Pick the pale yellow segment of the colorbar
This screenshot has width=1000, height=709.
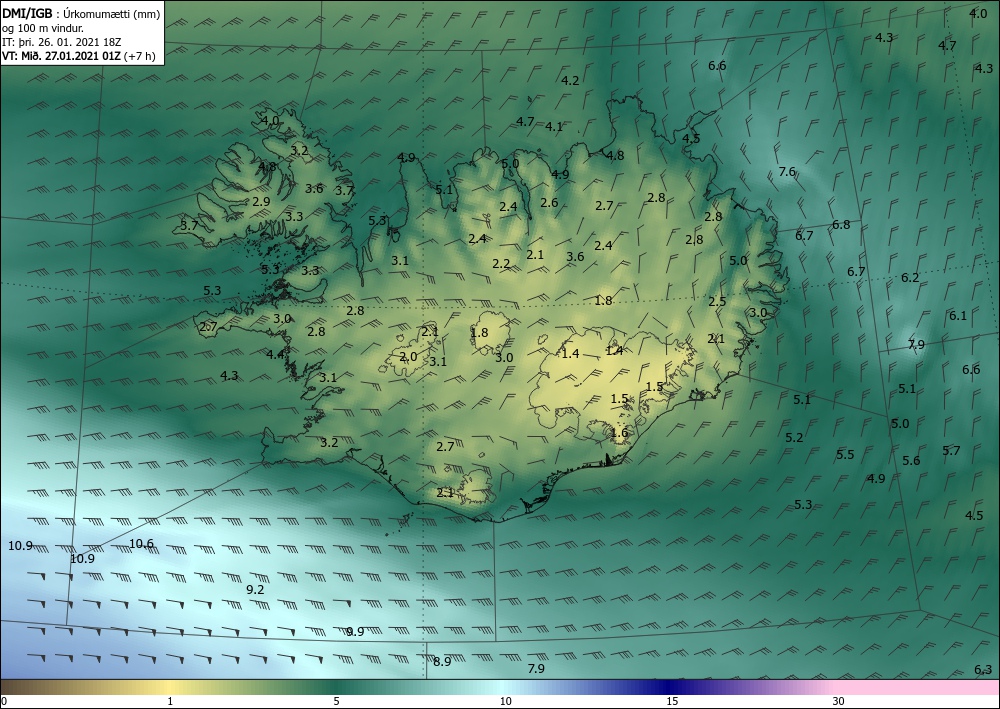pyautogui.click(x=169, y=687)
